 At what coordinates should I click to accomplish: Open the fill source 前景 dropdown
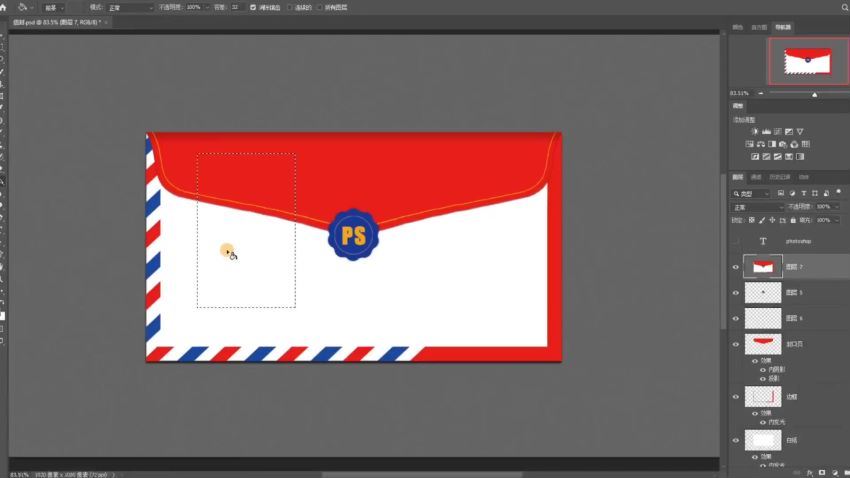click(54, 8)
